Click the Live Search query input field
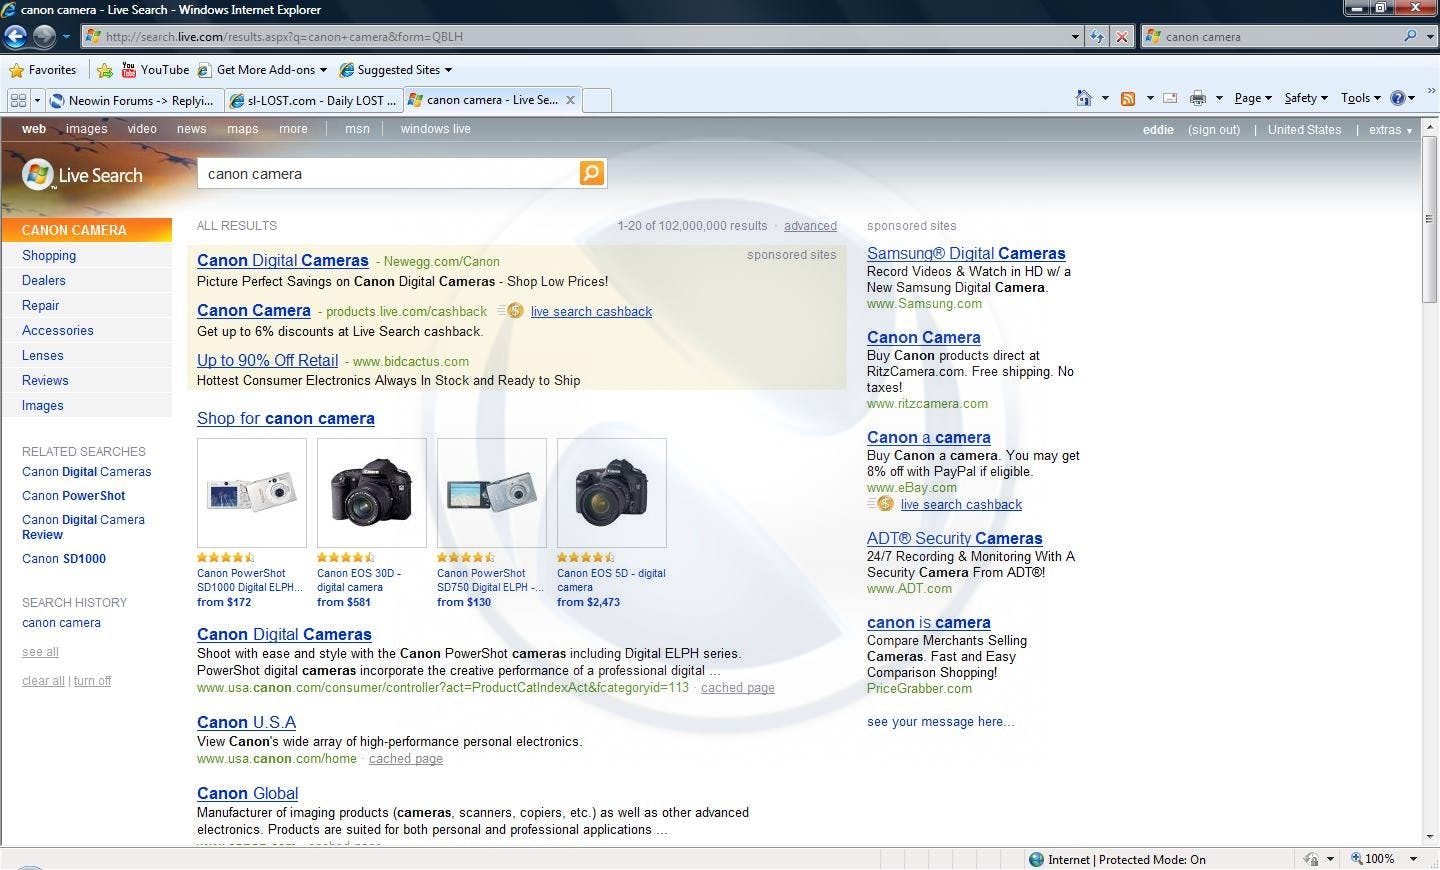This screenshot has height=870, width=1440. [x=388, y=174]
